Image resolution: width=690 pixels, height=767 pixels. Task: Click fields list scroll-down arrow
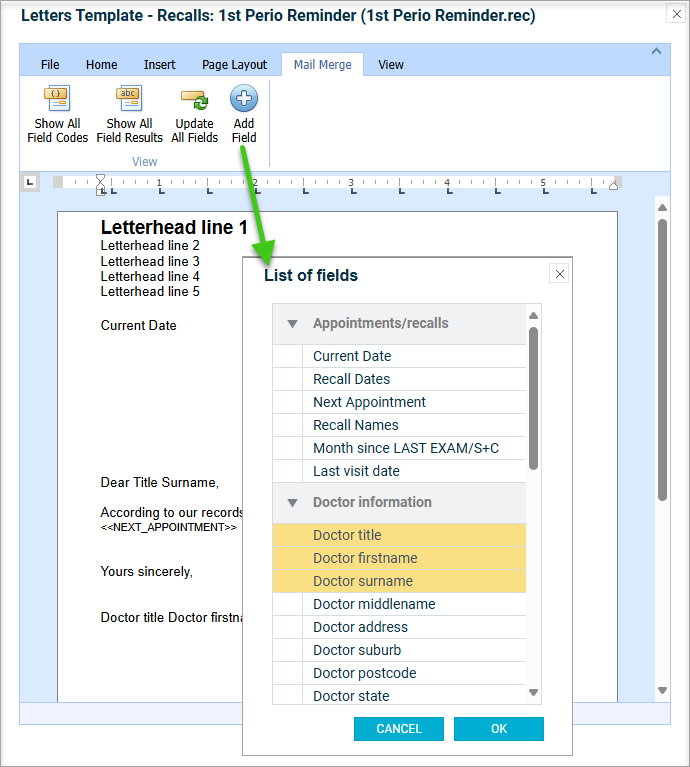tap(534, 692)
